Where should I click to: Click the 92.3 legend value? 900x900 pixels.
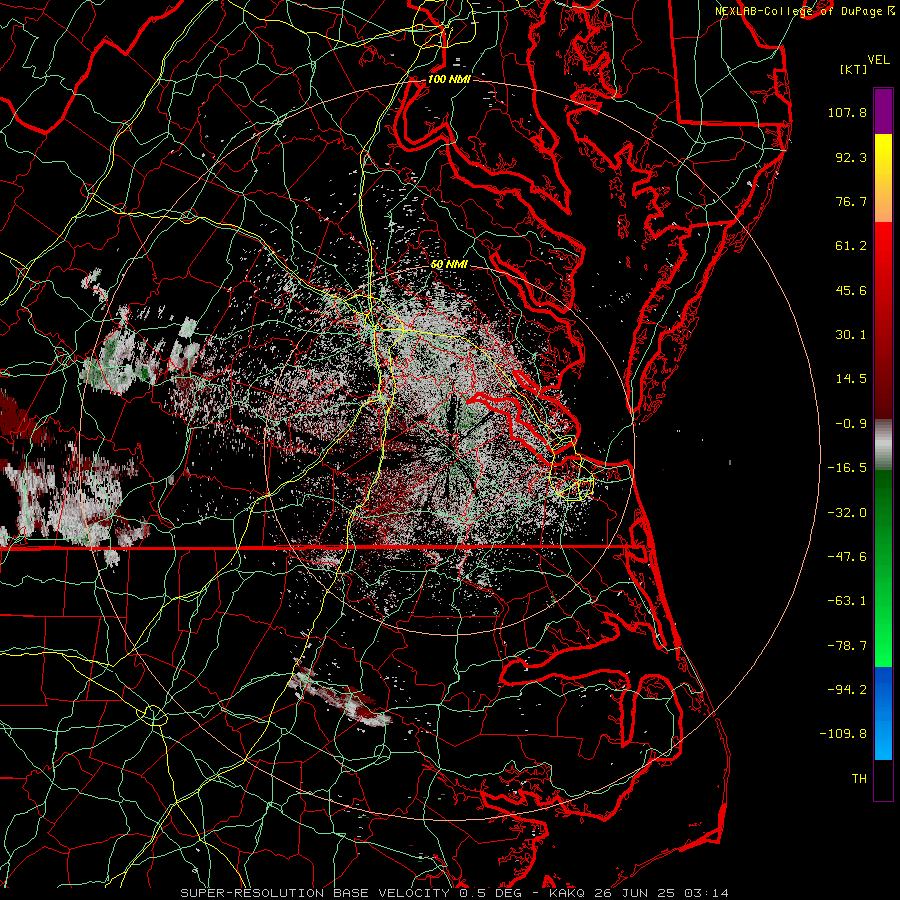coord(851,157)
